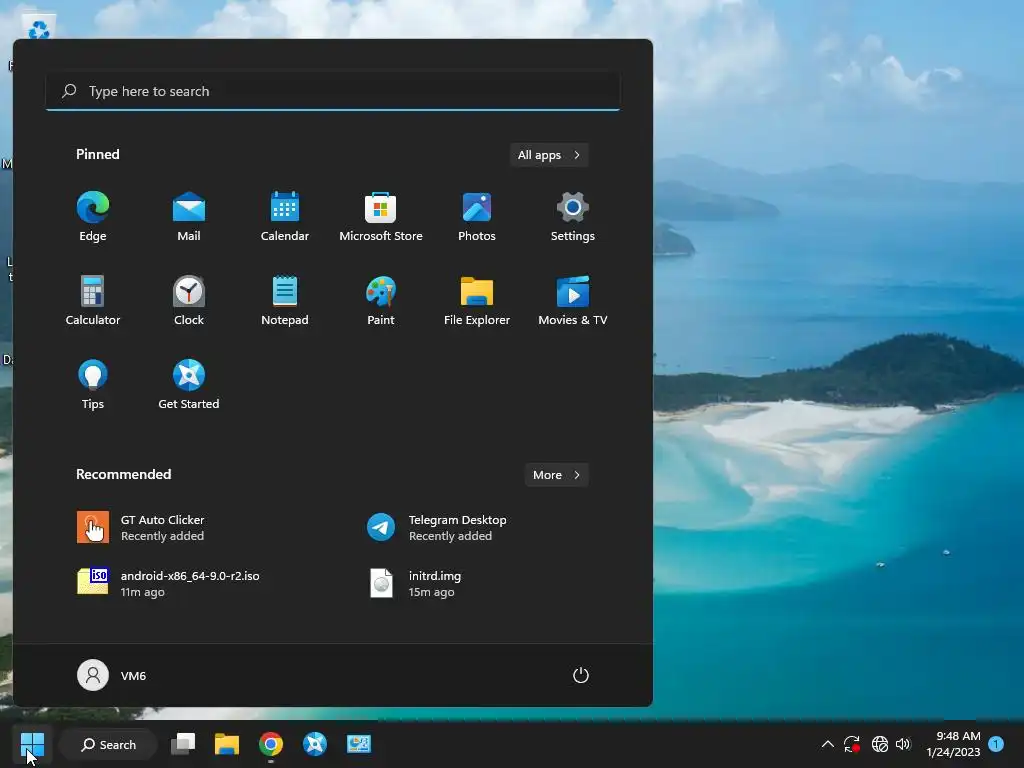1024x768 pixels.
Task: Open the Tips app
Action: click(93, 385)
